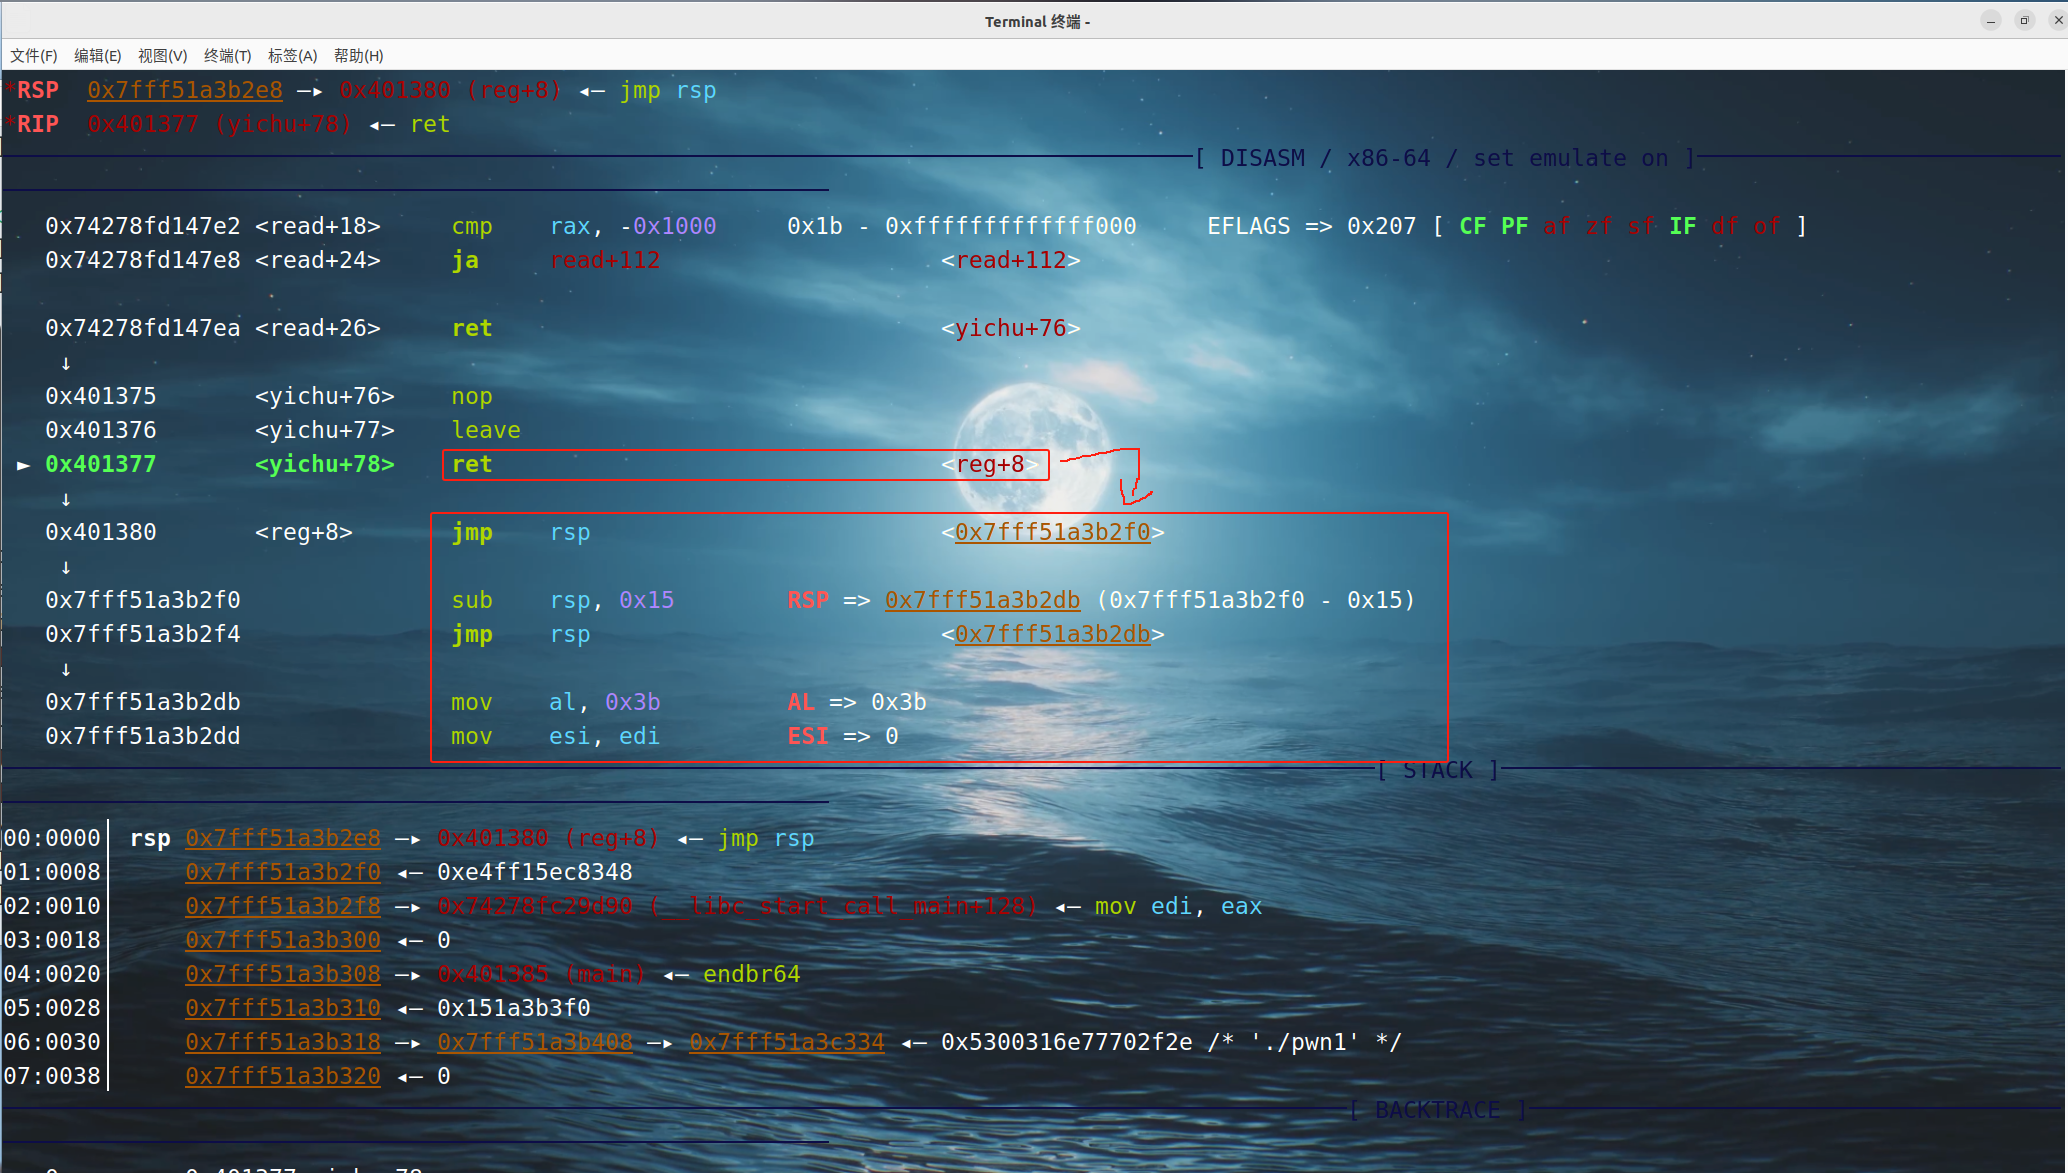
Task: Open the 视图(V) menu
Action: tap(162, 56)
